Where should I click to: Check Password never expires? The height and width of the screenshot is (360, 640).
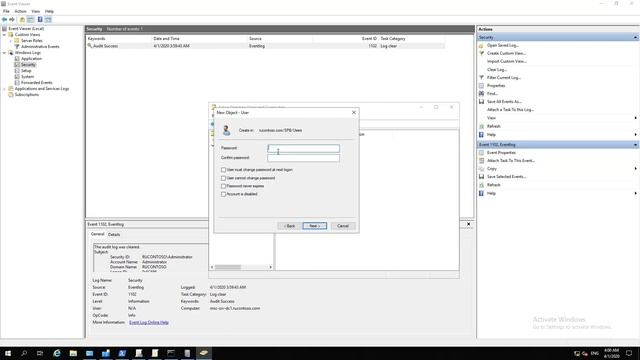[x=223, y=186]
